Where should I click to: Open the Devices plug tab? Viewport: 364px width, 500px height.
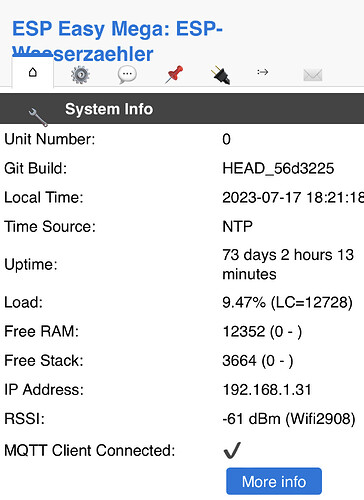[x=221, y=74]
